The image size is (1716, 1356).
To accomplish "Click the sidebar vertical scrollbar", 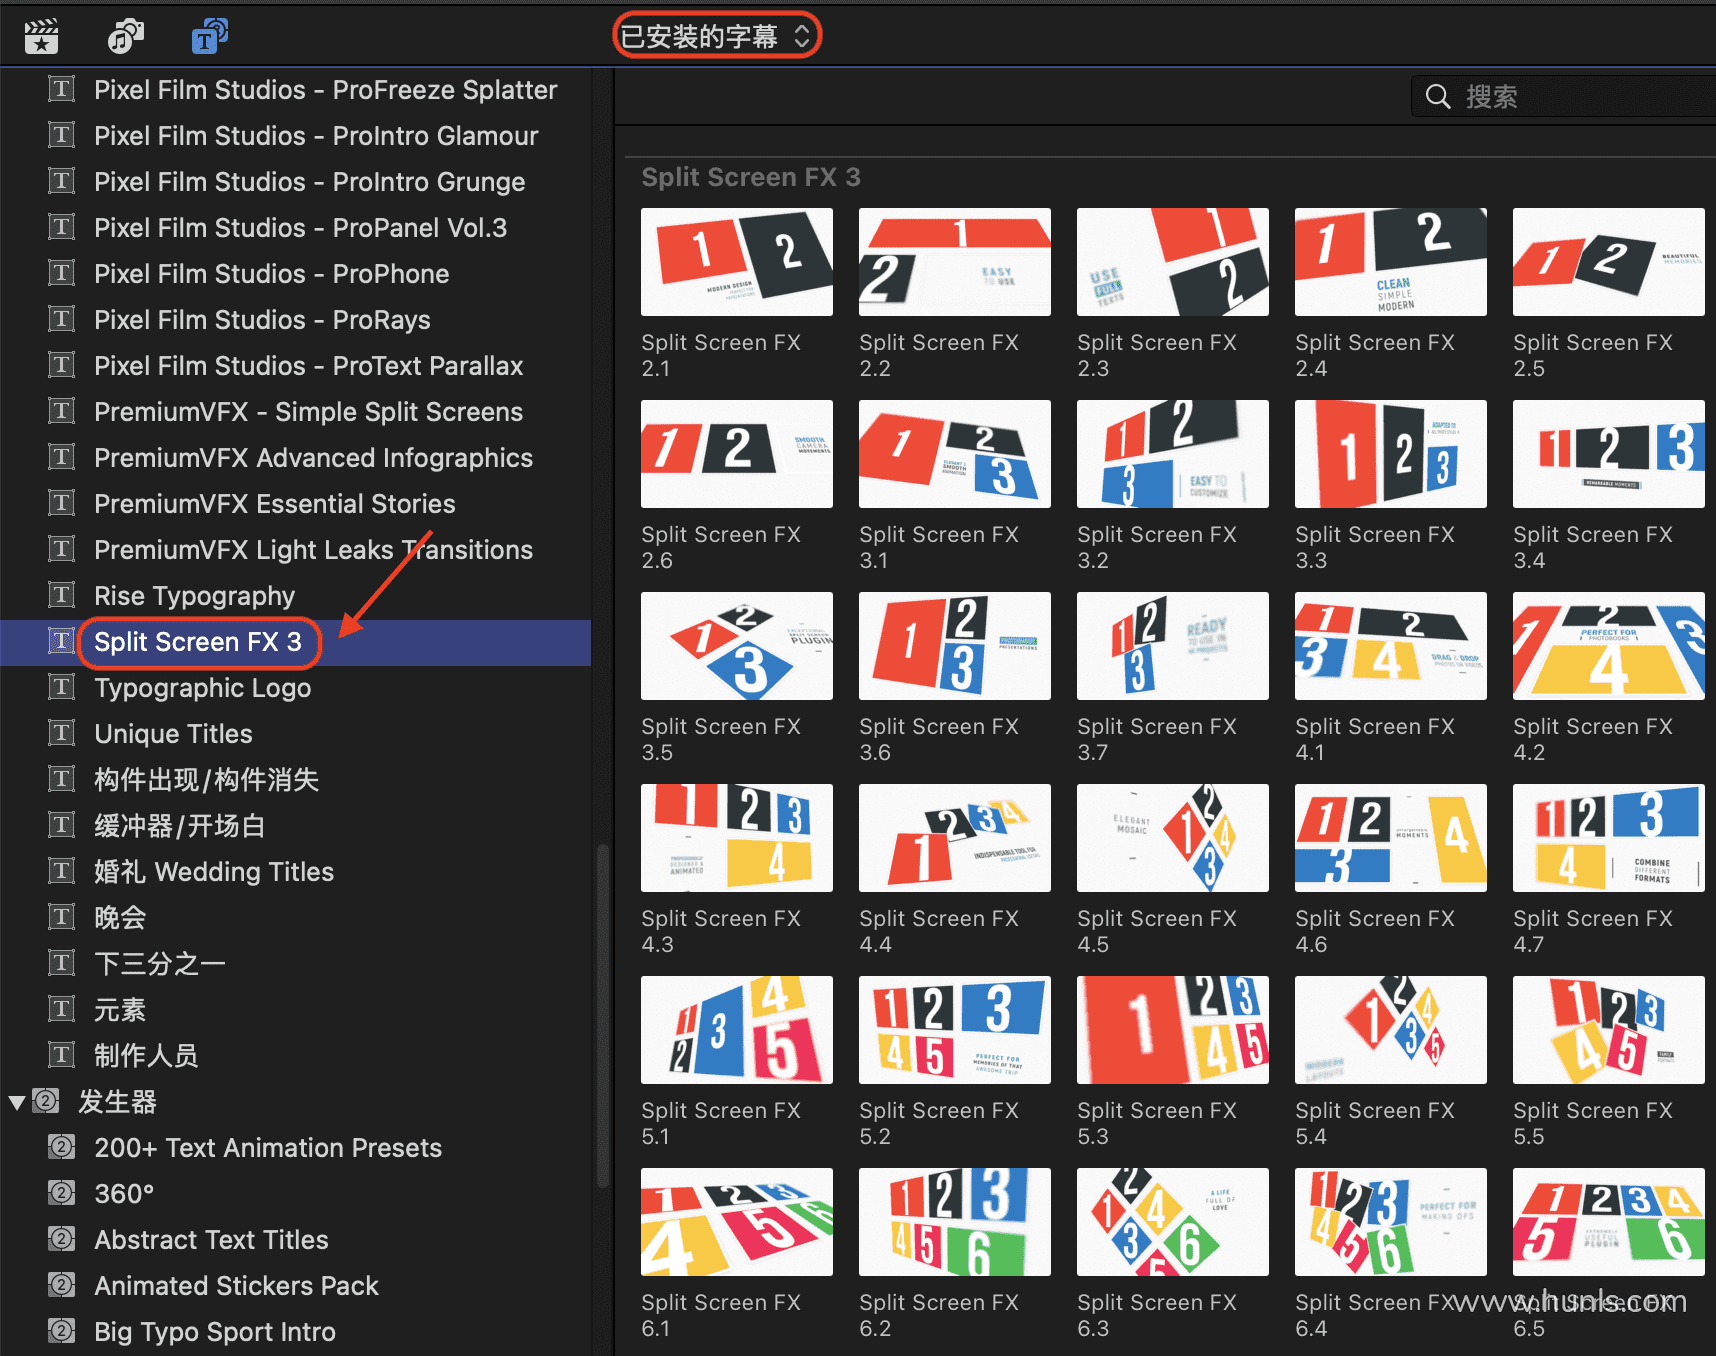I will click(602, 1015).
